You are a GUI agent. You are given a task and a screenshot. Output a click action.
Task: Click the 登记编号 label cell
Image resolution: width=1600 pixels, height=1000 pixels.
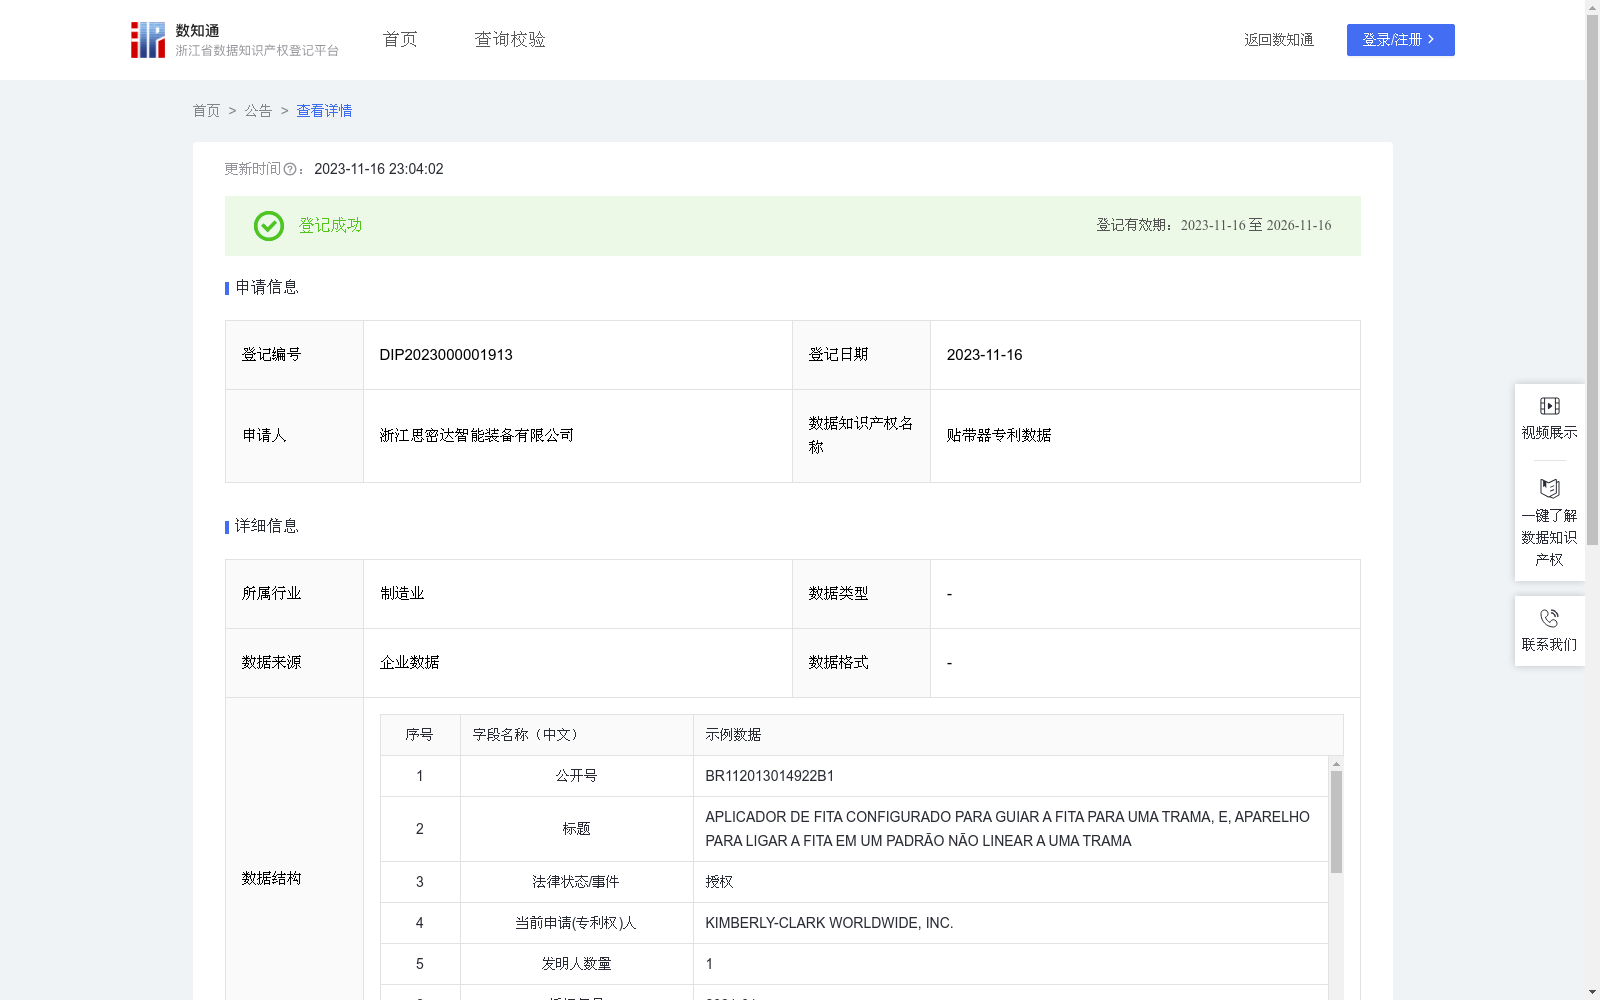coord(295,355)
